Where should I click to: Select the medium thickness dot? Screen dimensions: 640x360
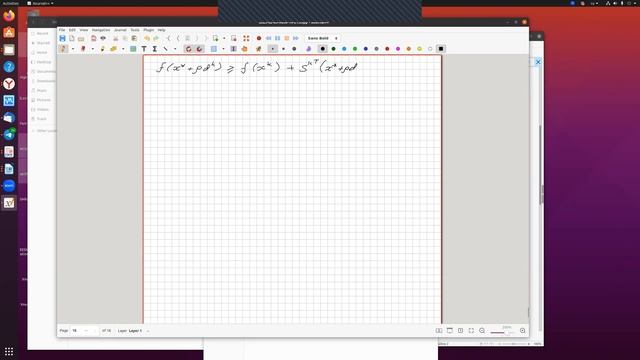(283, 49)
